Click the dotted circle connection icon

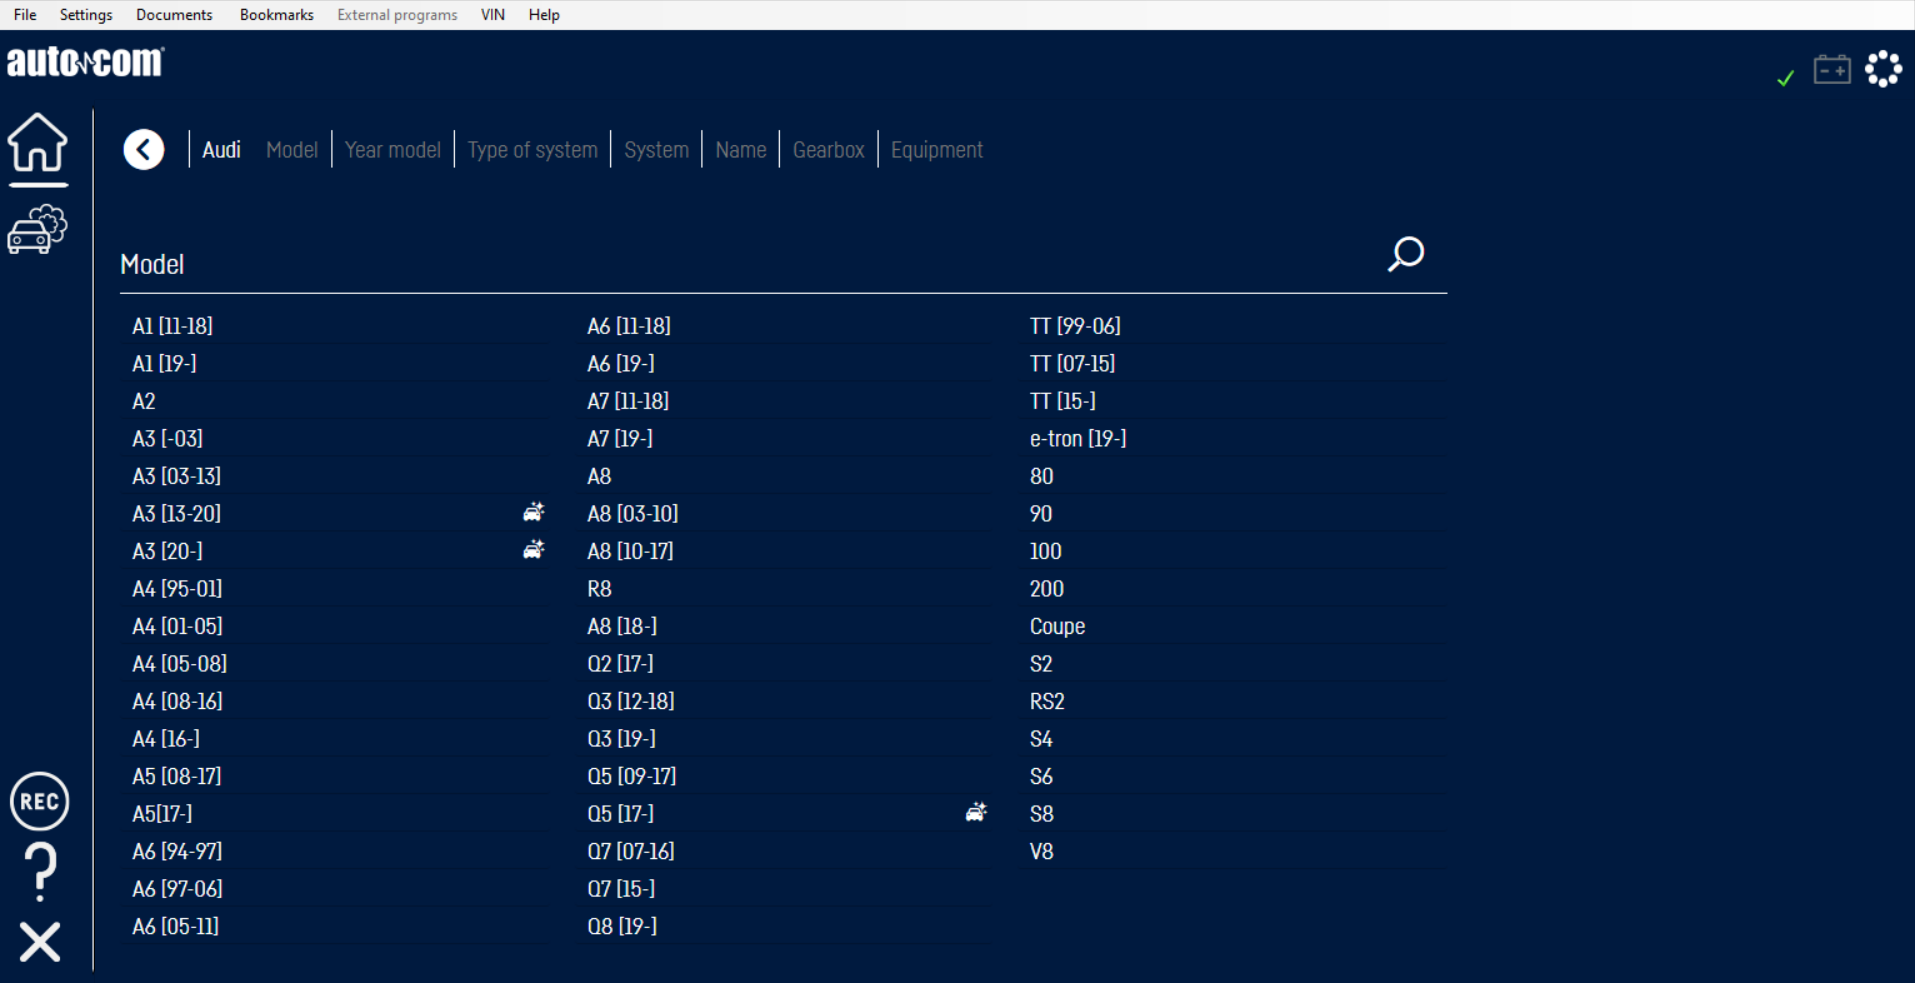[x=1884, y=69]
